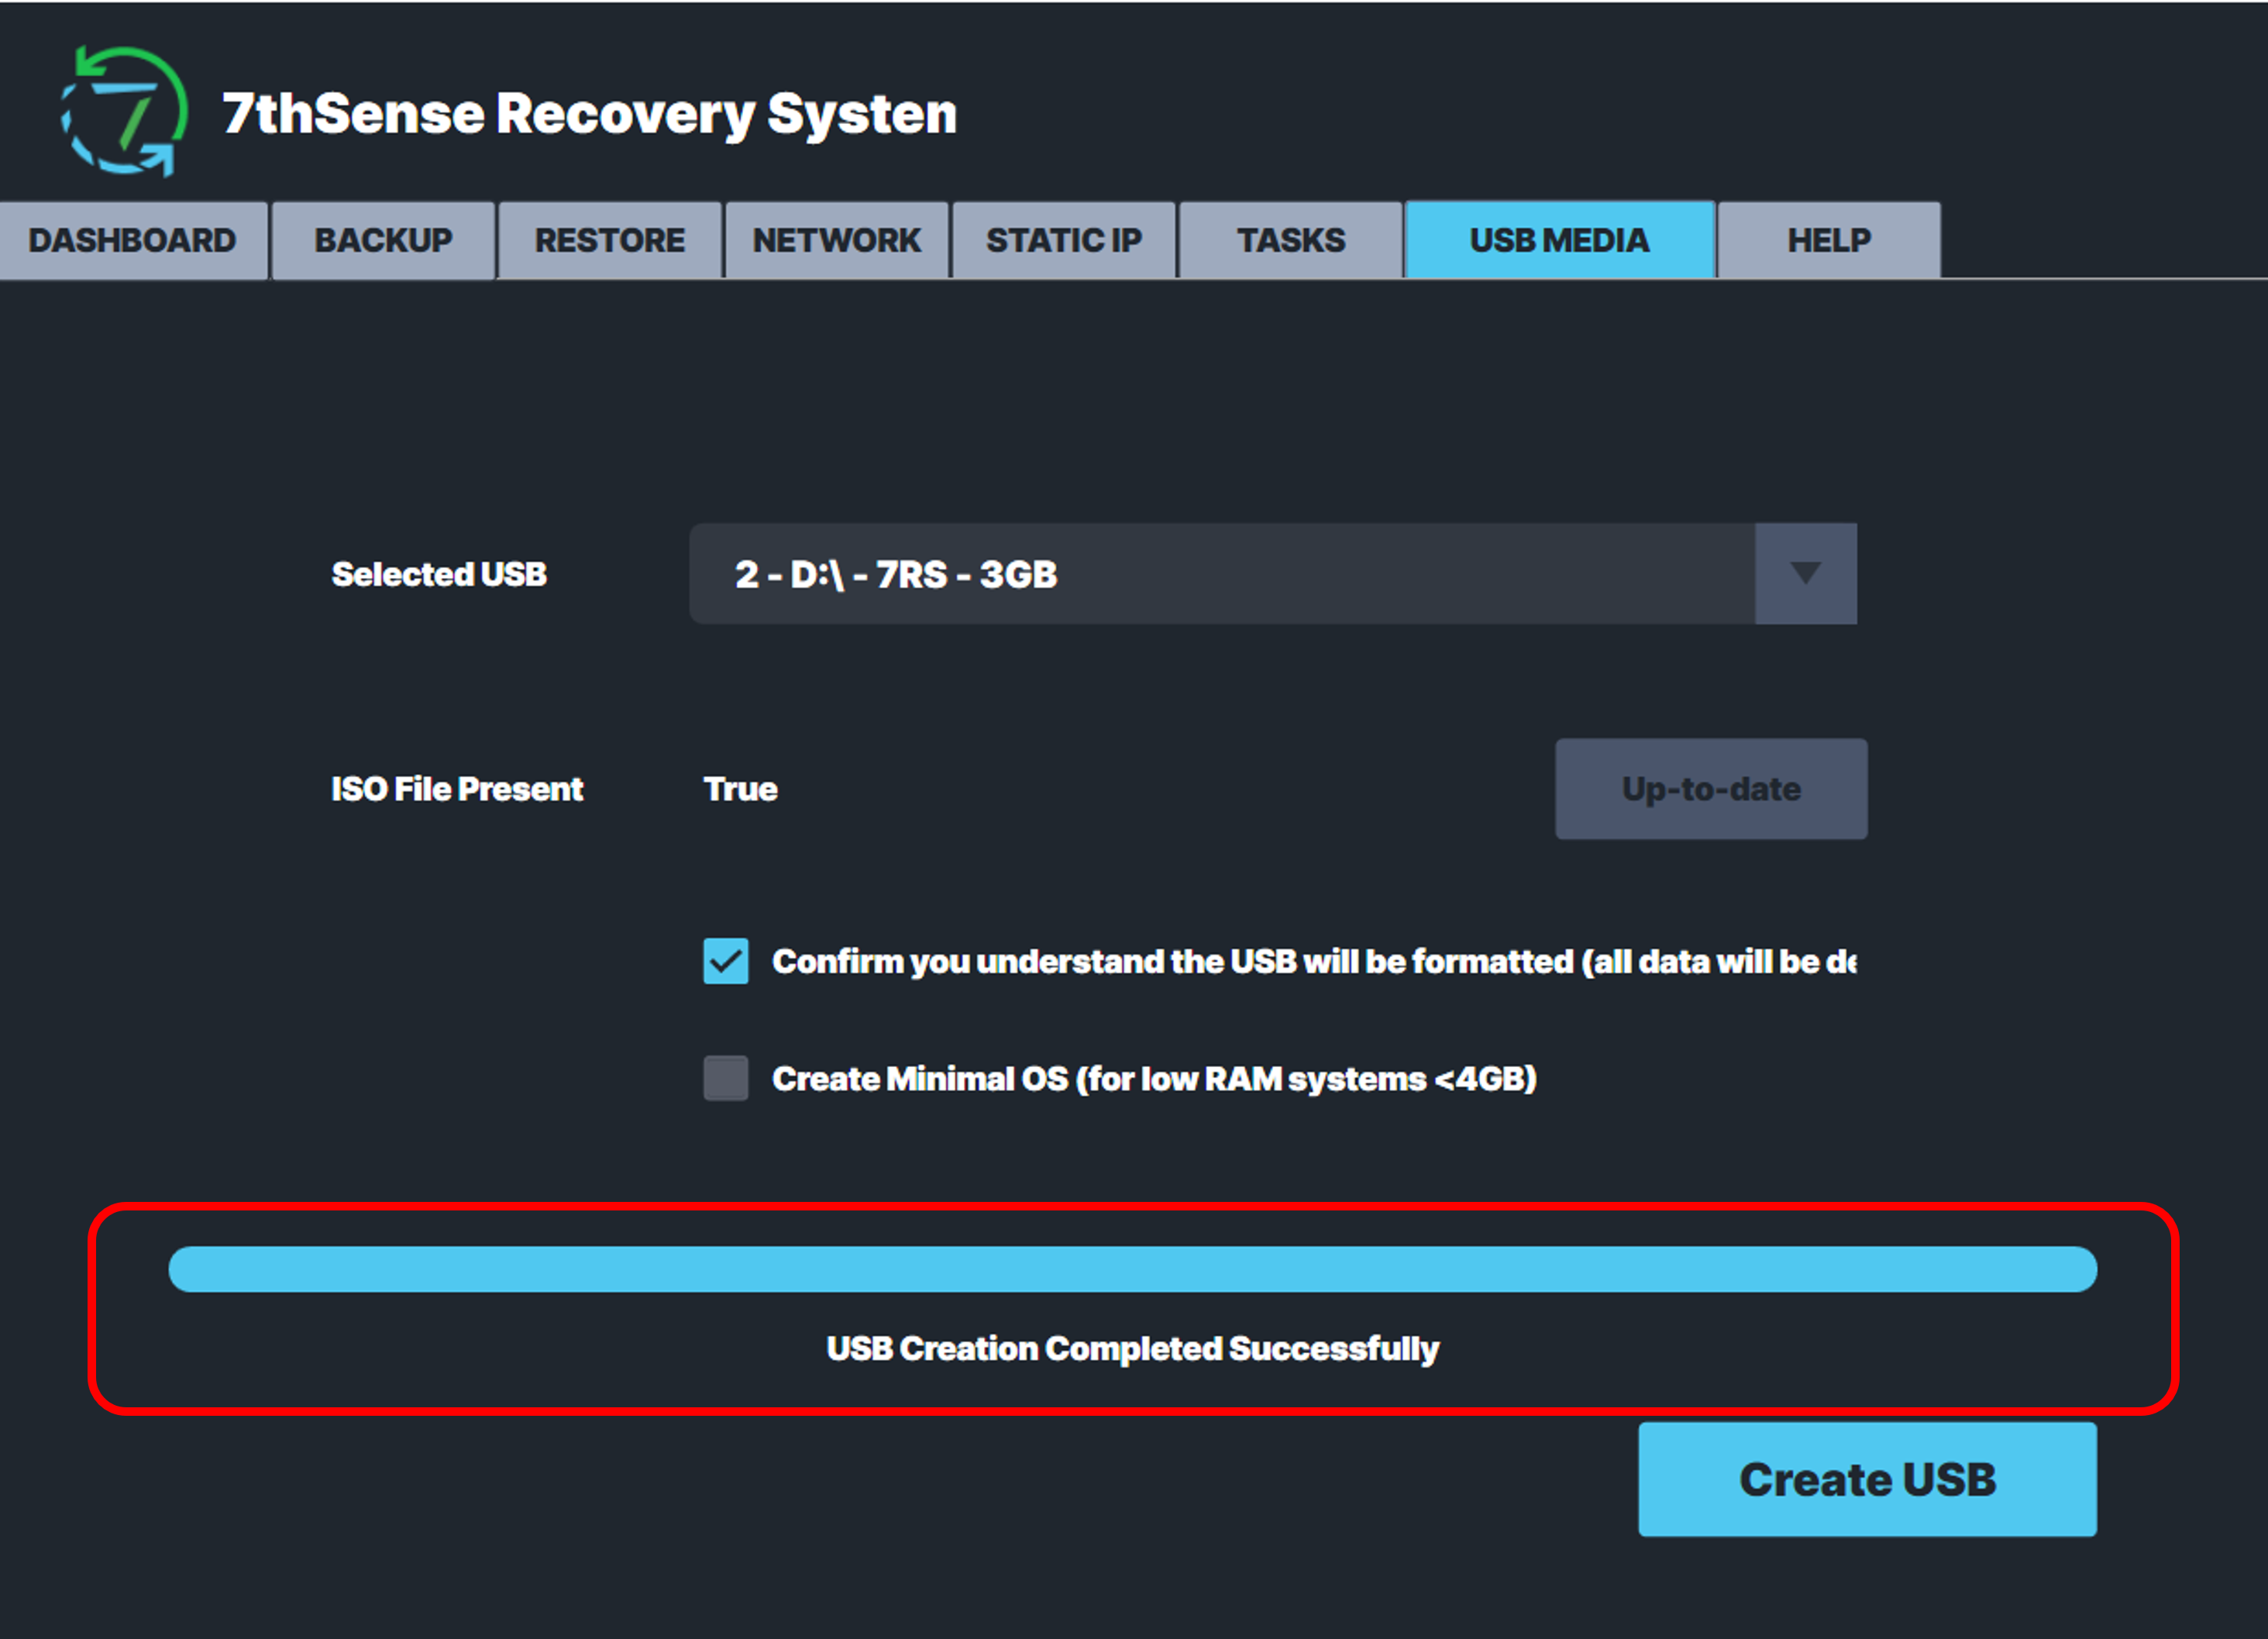Uncheck the USB format confirmation checkbox
The width and height of the screenshot is (2268, 1639).
point(726,961)
